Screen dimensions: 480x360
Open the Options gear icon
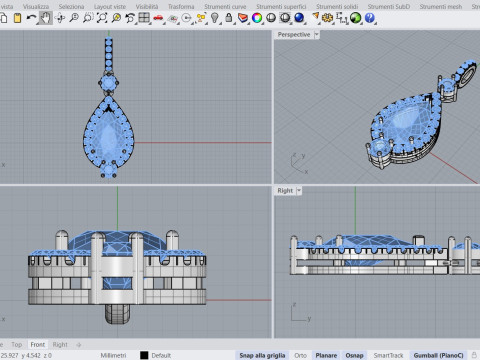pyautogui.click(x=327, y=18)
